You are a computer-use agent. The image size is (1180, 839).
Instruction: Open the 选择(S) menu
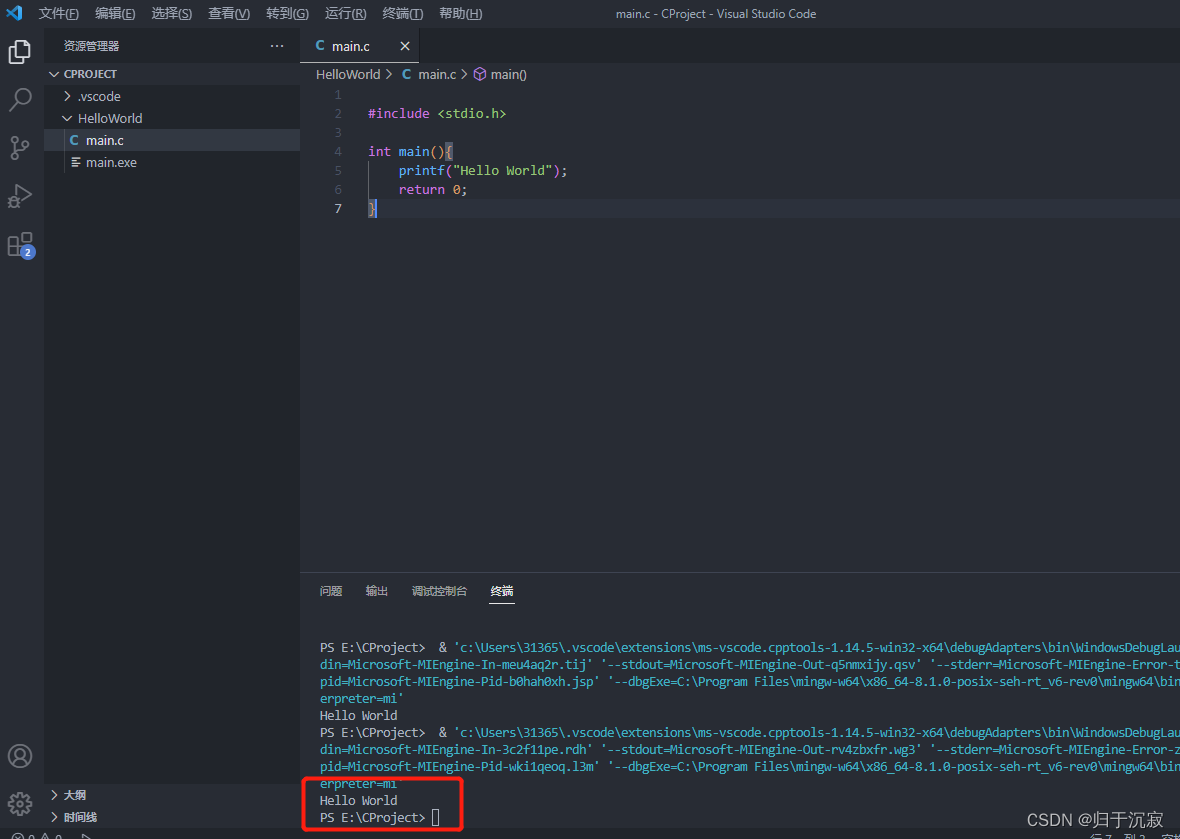172,14
